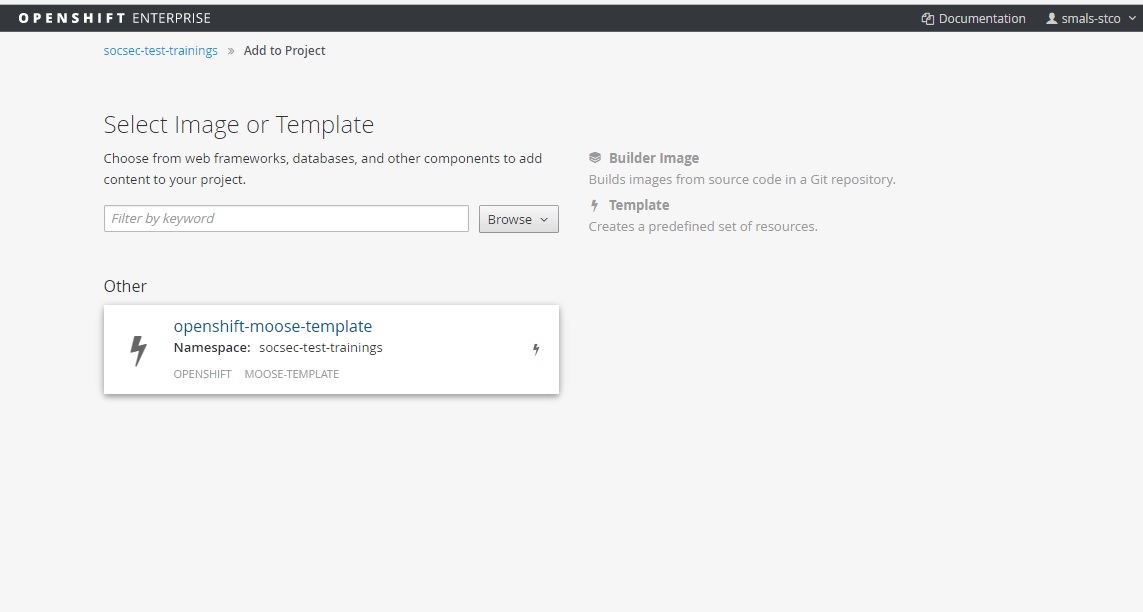Click the arrow next to smals-stco

1132,19
